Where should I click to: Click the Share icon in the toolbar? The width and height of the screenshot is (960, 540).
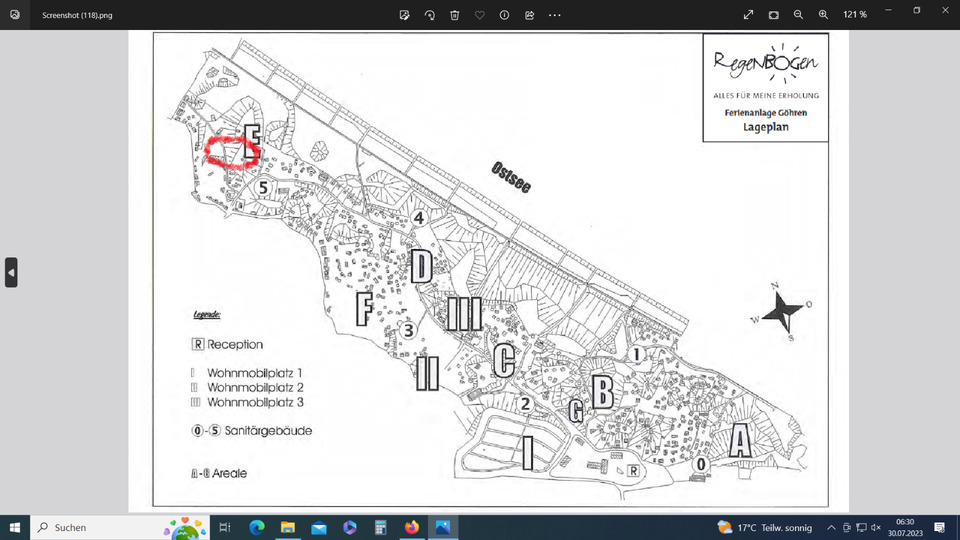tap(529, 15)
